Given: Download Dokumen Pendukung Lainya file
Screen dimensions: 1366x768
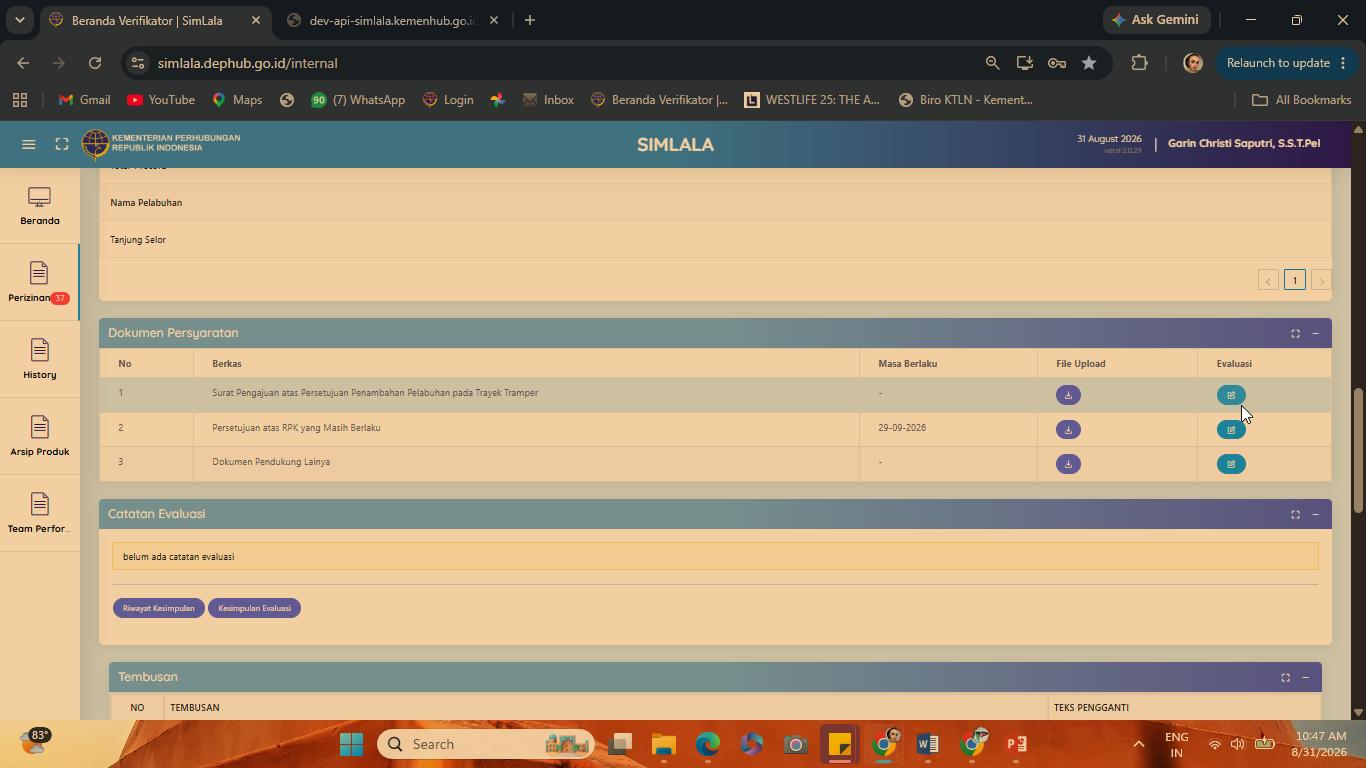Looking at the screenshot, I should tap(1068, 464).
